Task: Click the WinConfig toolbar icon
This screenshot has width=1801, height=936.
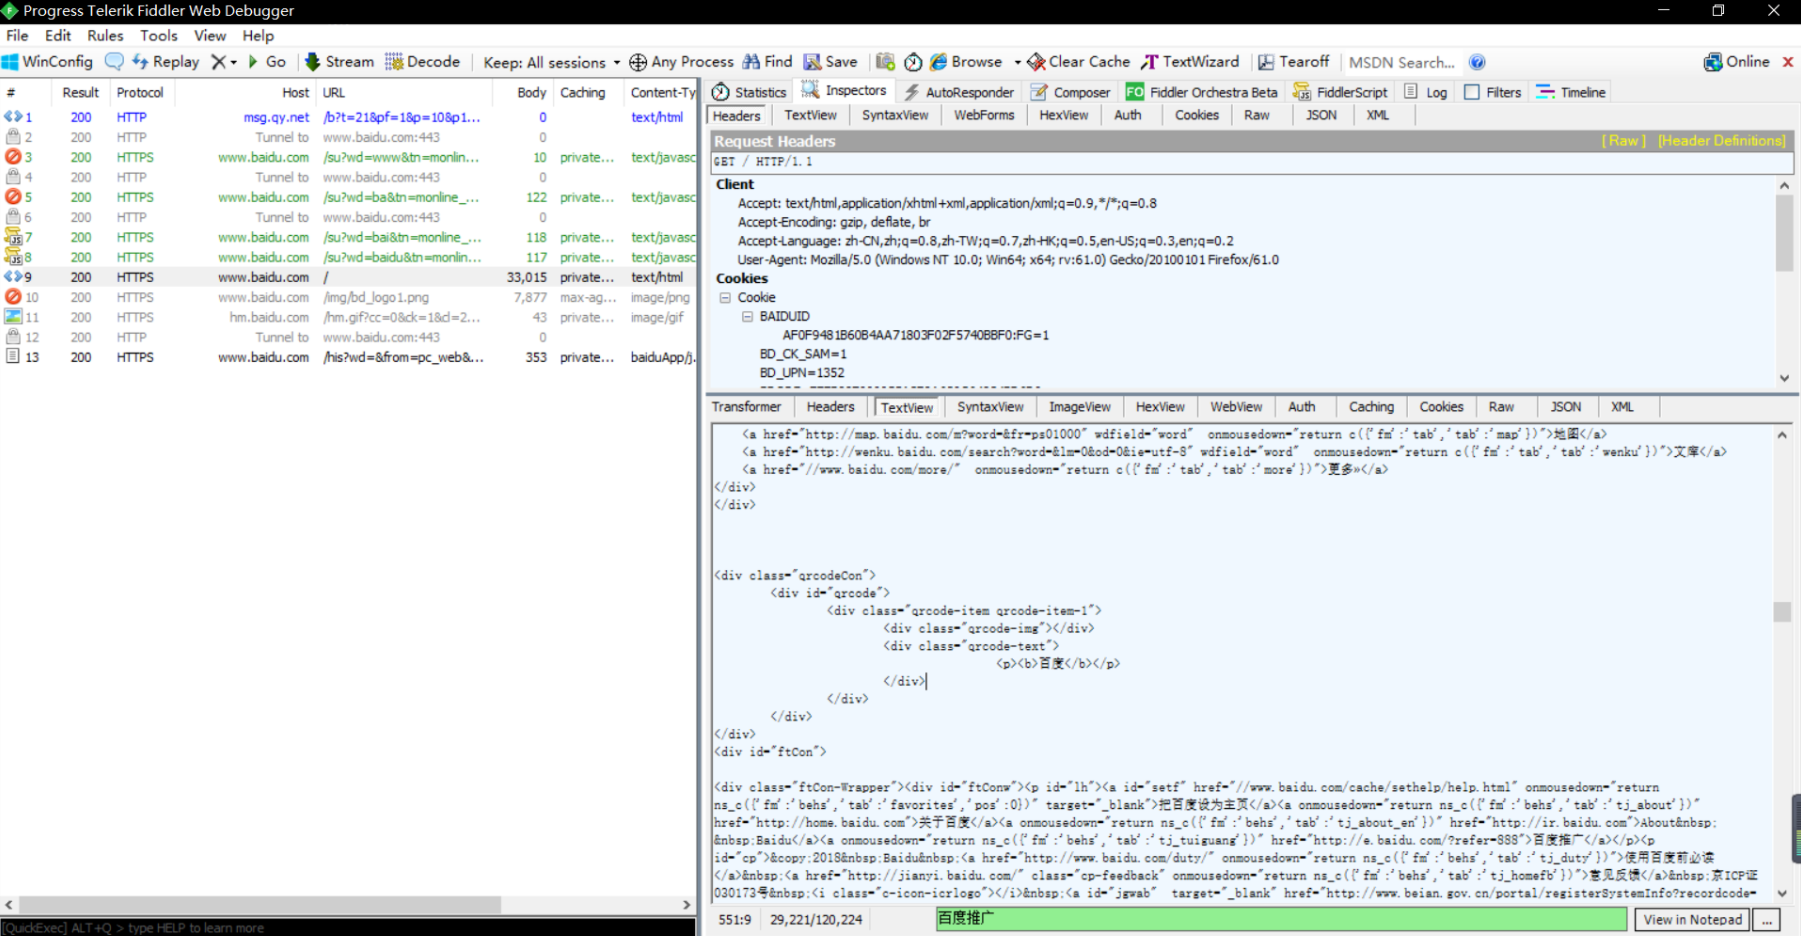Action: coord(10,62)
